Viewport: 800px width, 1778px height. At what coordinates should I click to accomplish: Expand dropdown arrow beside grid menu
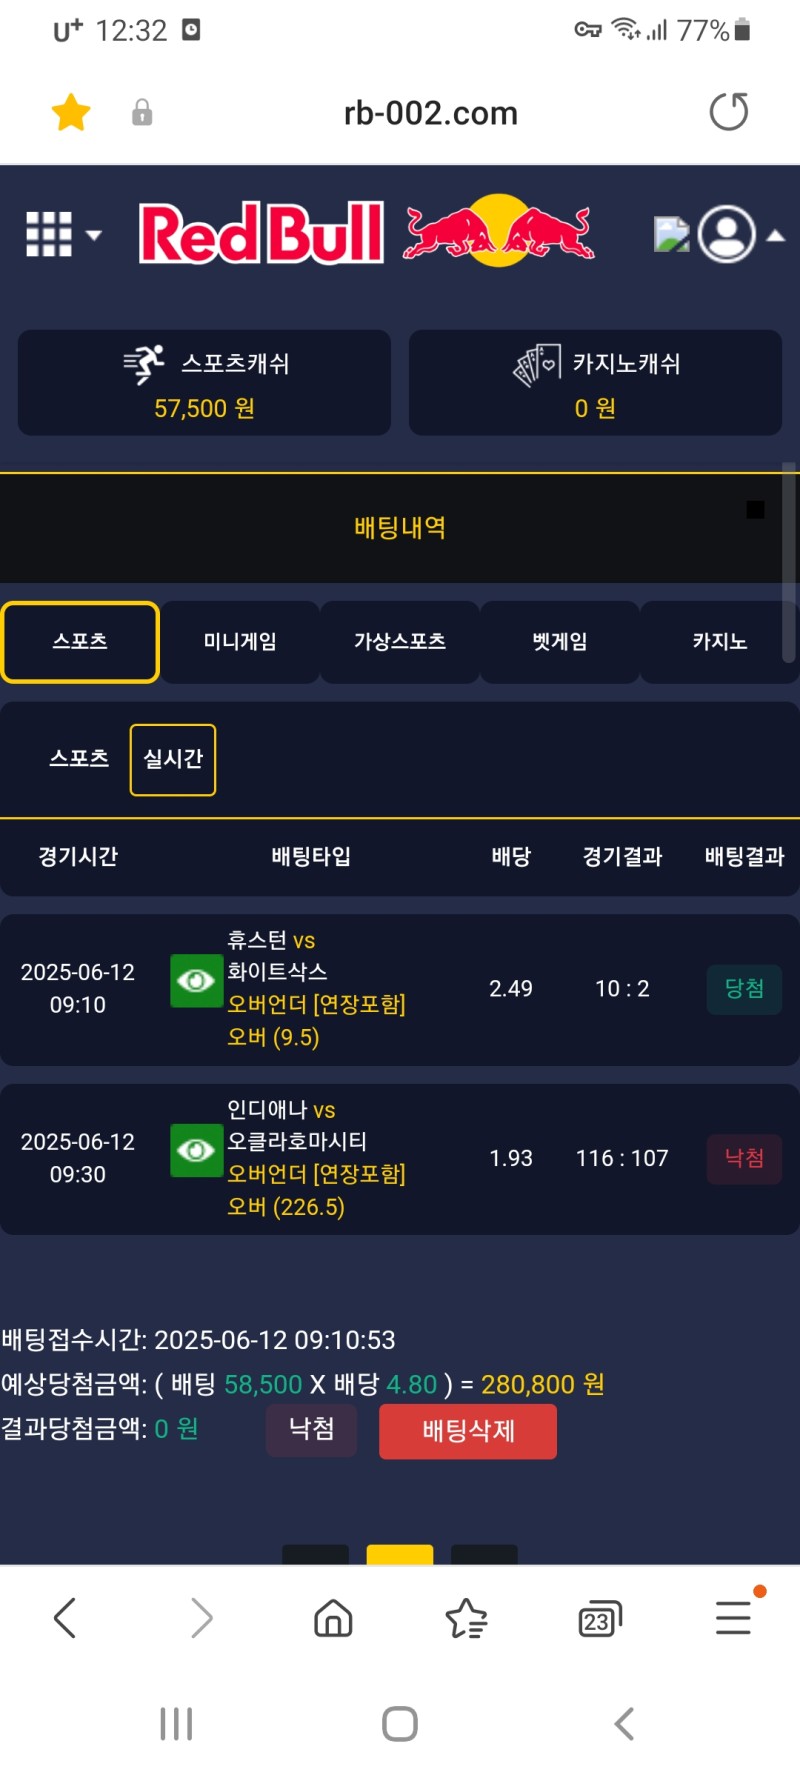pyautogui.click(x=94, y=236)
